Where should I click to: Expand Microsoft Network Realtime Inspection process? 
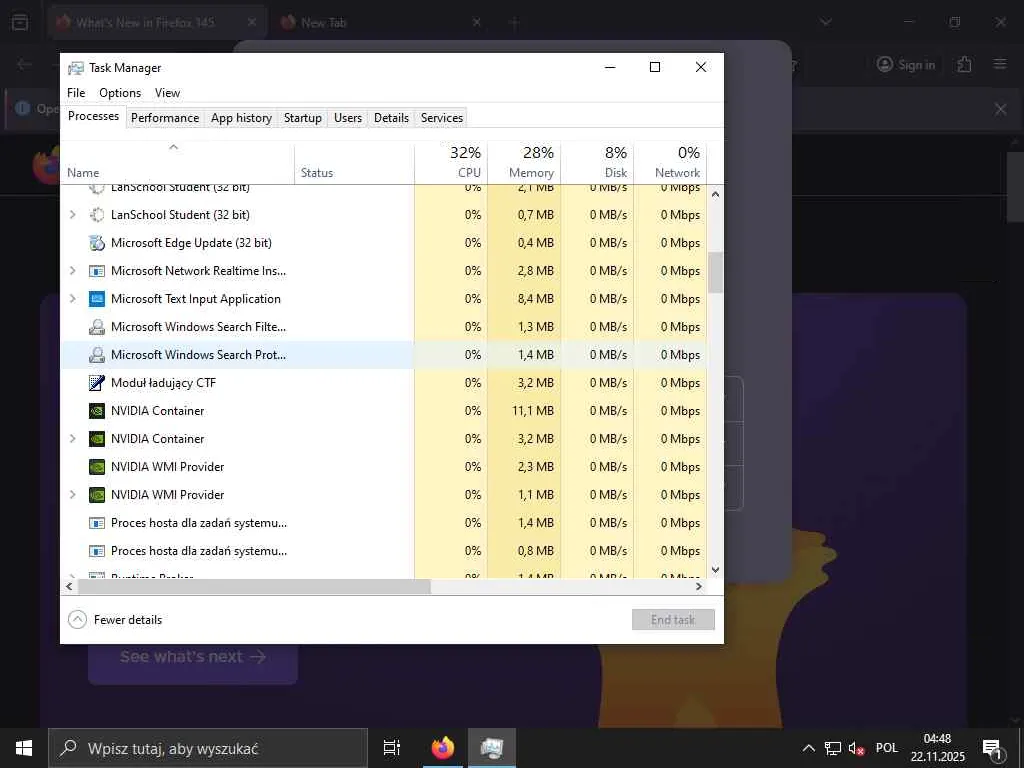(x=72, y=271)
